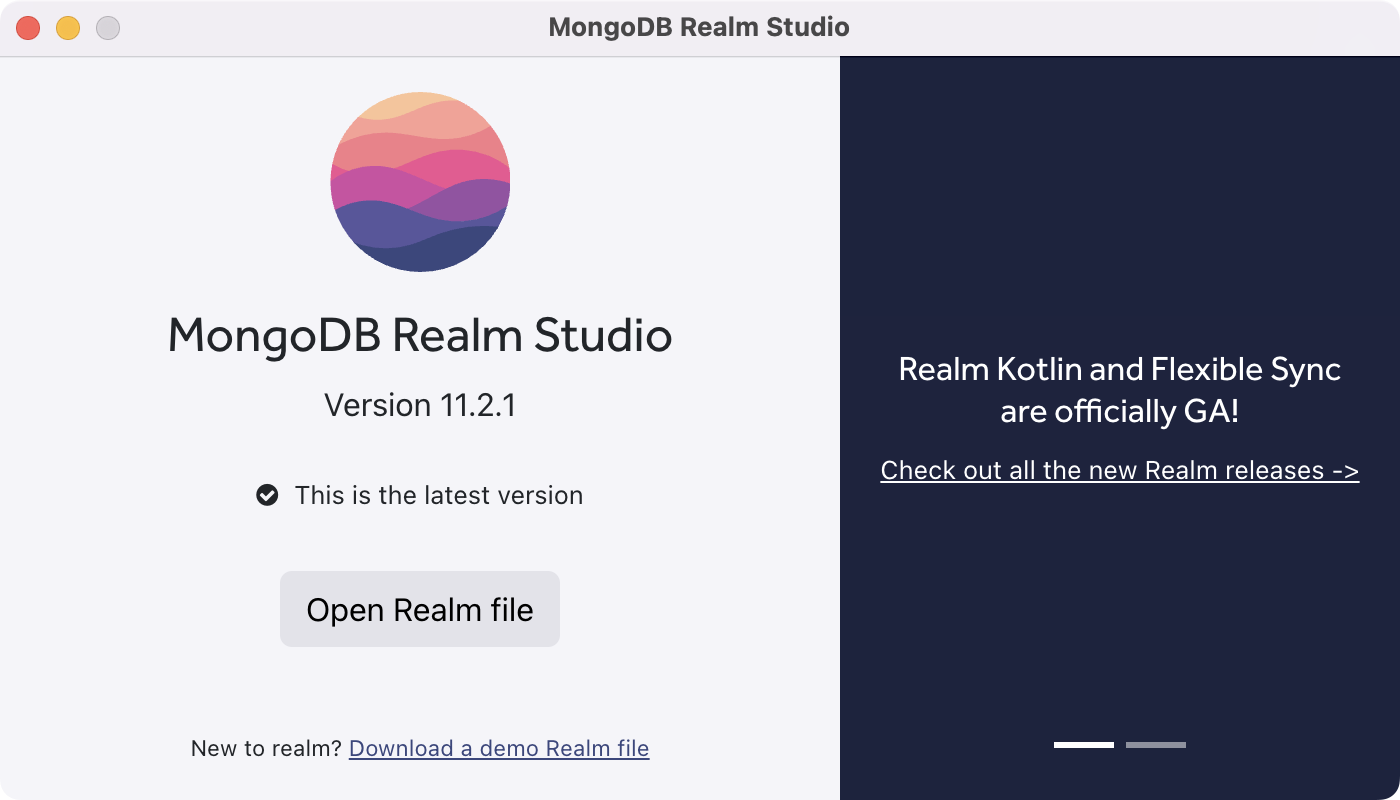The width and height of the screenshot is (1400, 800).
Task: Click the "Version 11.2.1" text
Action: [x=420, y=405]
